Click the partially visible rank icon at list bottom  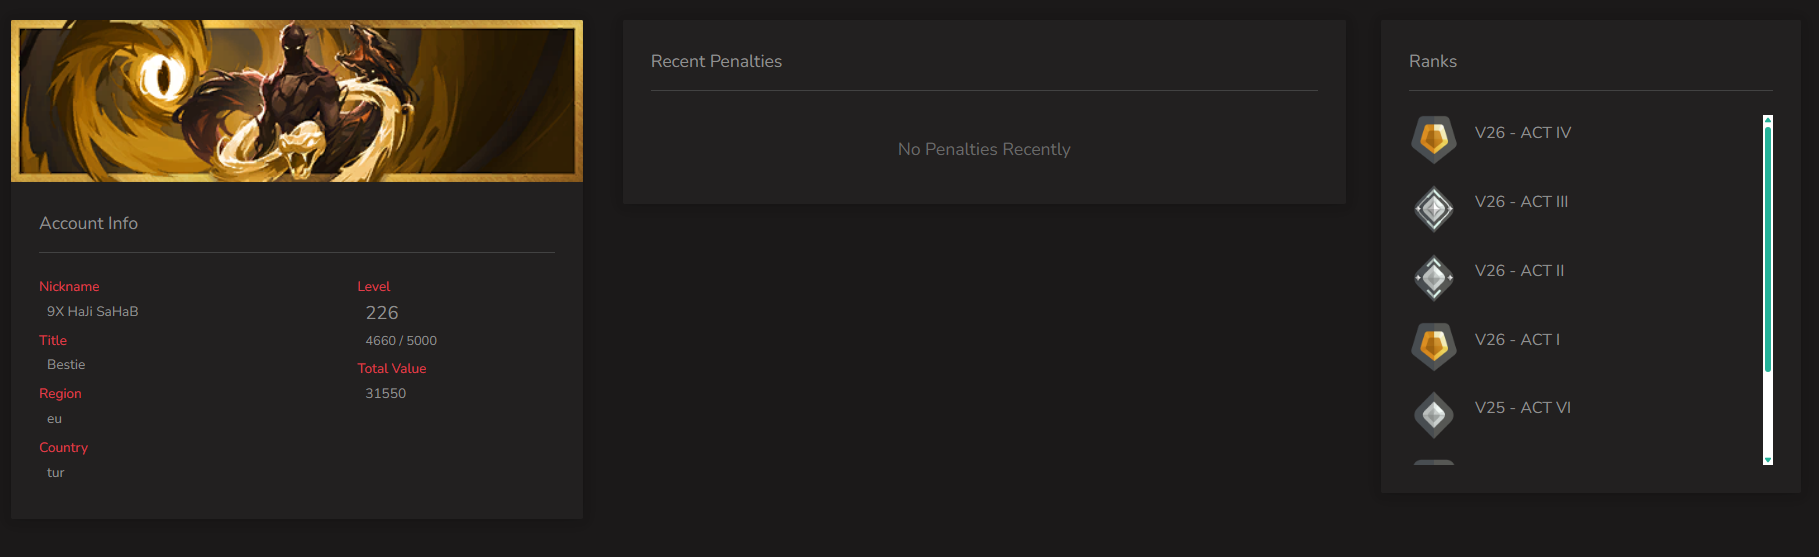(1433, 462)
